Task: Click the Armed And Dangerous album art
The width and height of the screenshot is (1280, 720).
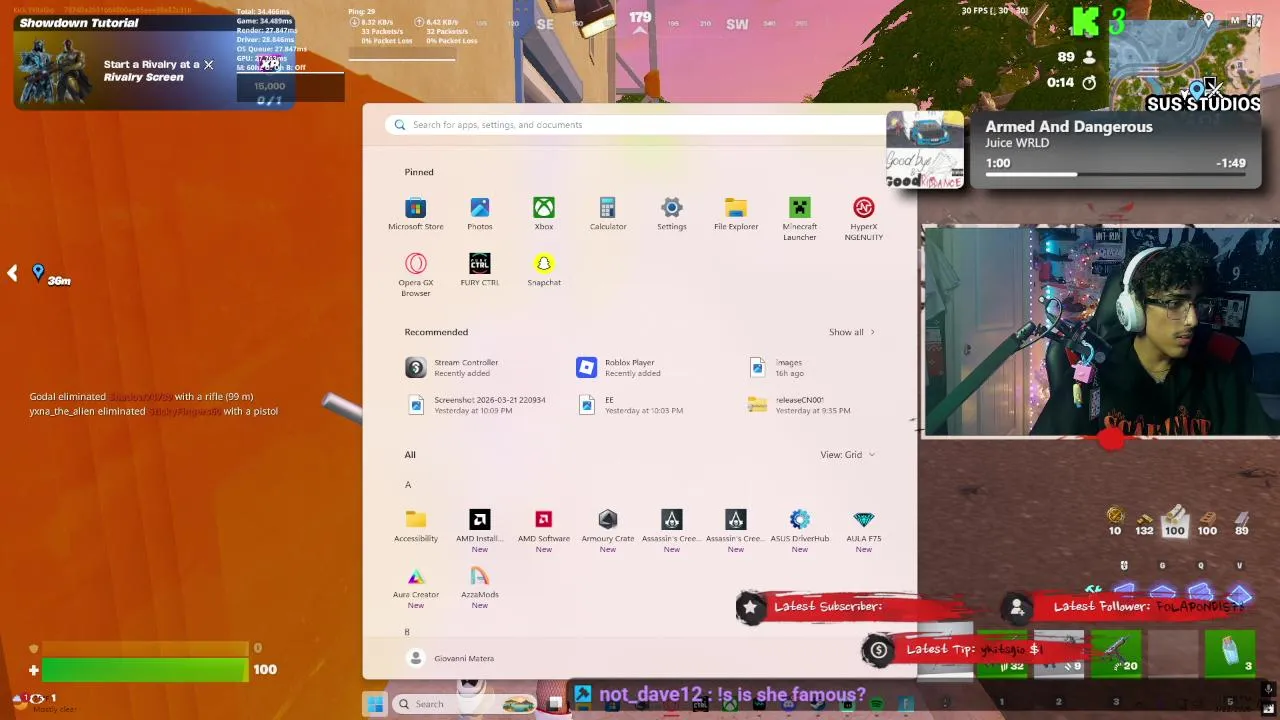Action: click(x=925, y=150)
